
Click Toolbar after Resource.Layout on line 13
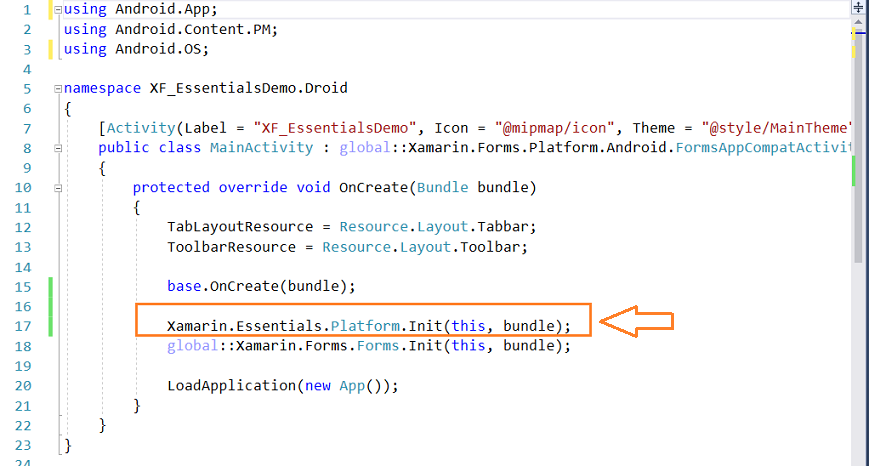[x=489, y=247]
